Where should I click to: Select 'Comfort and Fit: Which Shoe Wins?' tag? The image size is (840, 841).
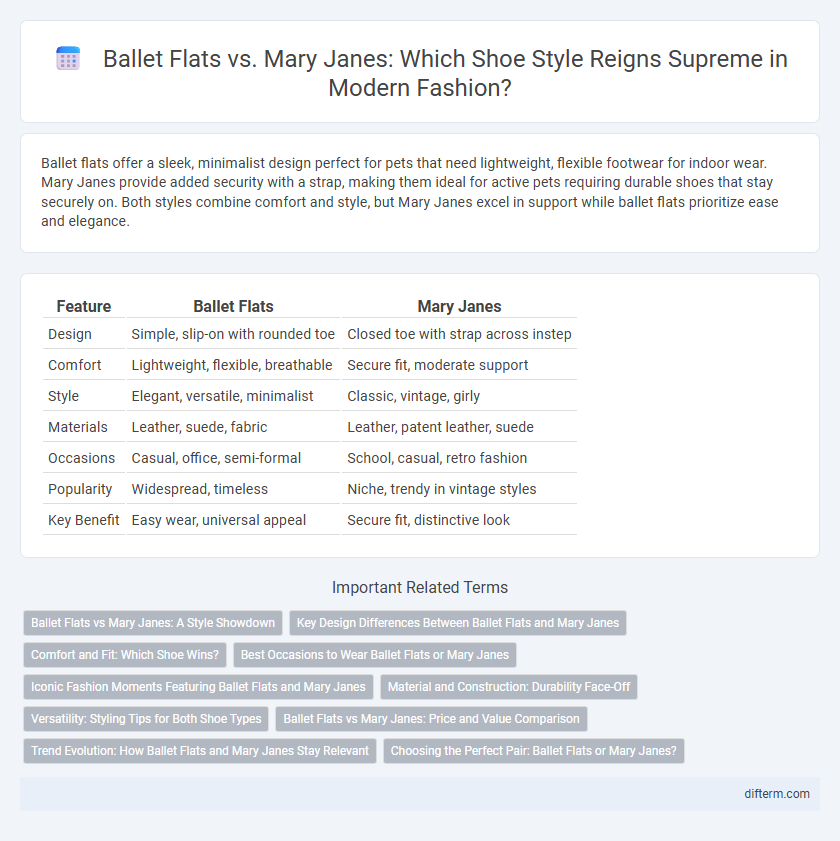(125, 655)
